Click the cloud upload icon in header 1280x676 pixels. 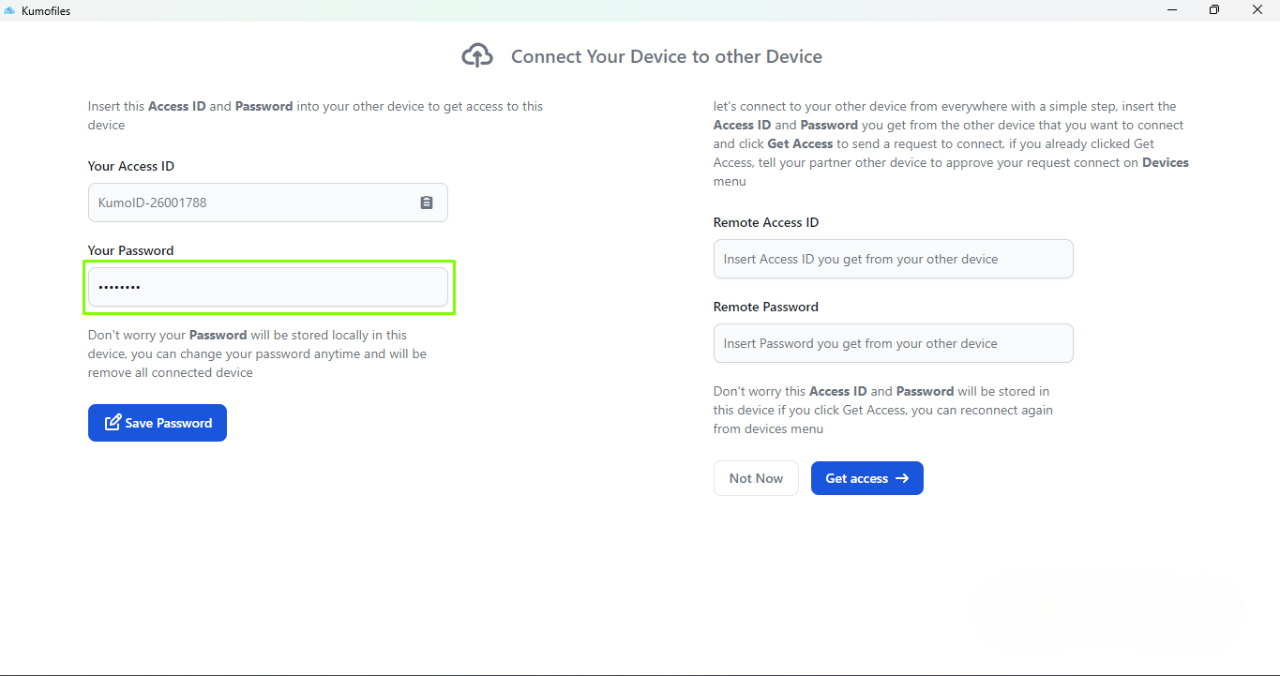[477, 57]
